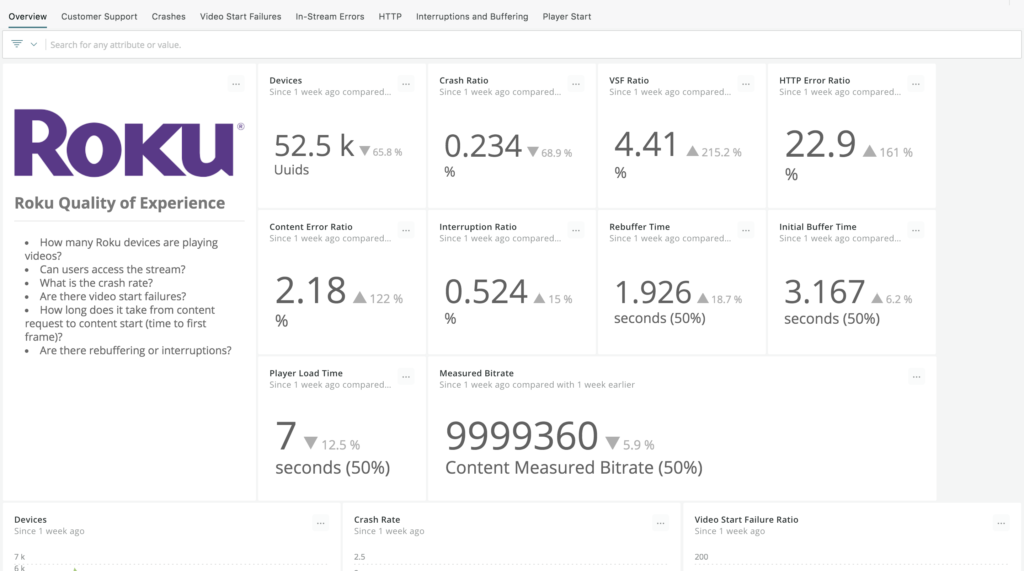This screenshot has height=571, width=1024.
Task: Switch to the Overview tab
Action: coord(27,16)
